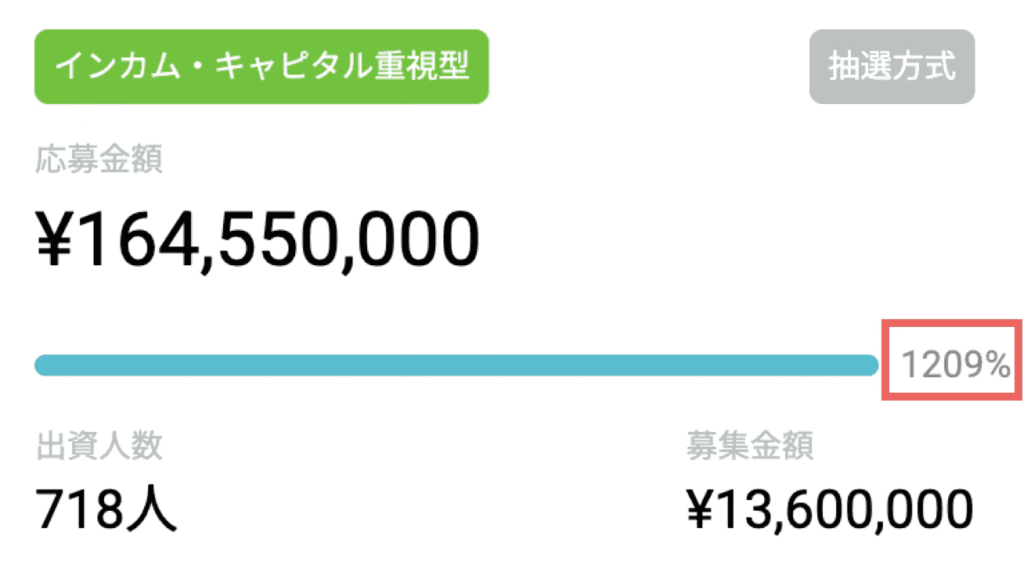1024x568 pixels.
Task: Click the green インカム・キャピタル重視型 tag
Action: 261,67
